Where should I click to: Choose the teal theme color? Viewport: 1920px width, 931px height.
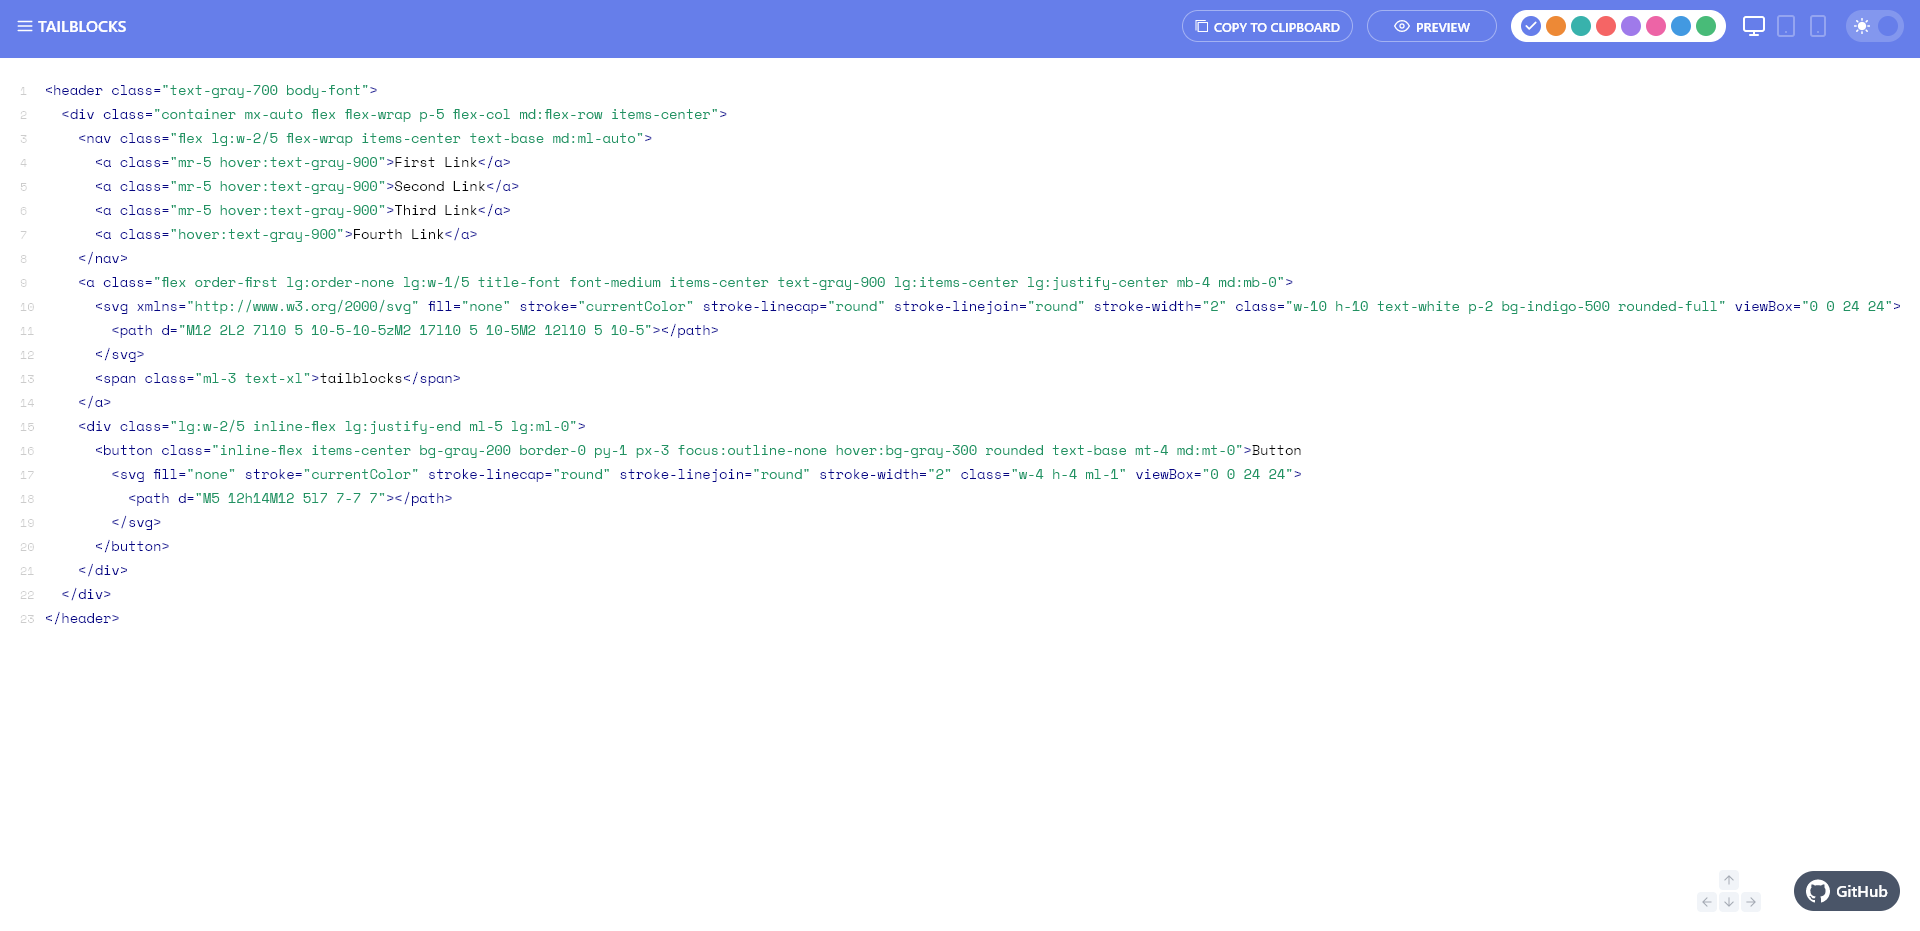(x=1581, y=26)
